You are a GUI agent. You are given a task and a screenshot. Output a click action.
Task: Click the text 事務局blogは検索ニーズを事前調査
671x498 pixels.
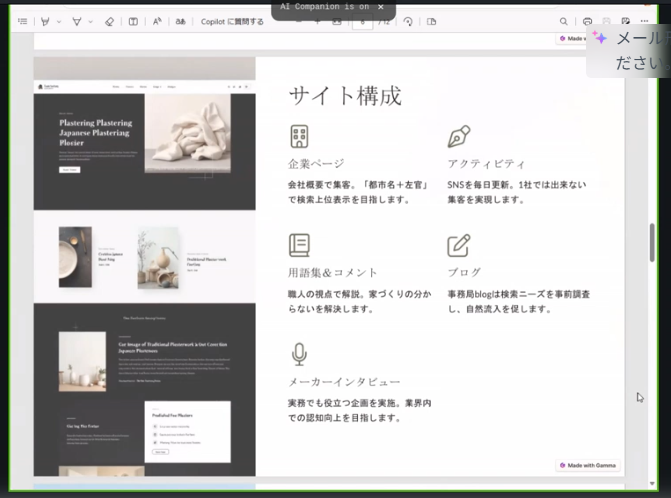click(x=518, y=294)
